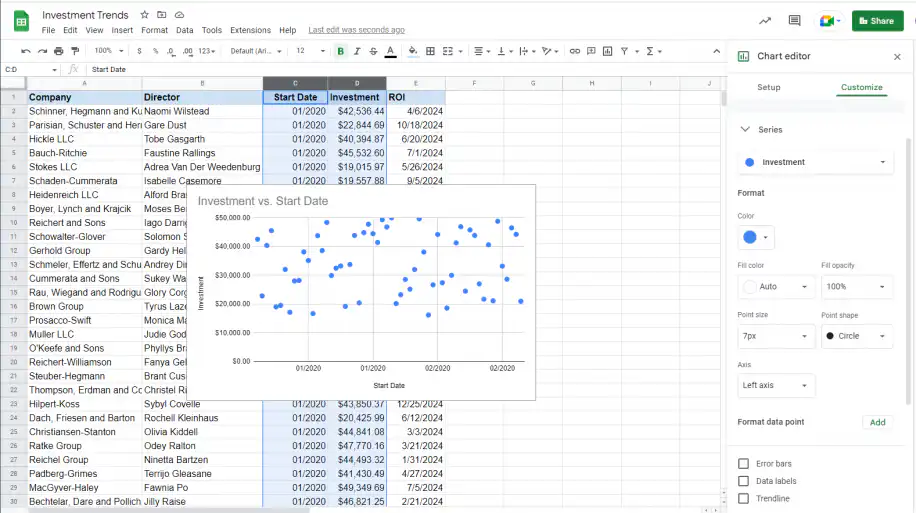Collapse the Series section
The height and width of the screenshot is (513, 916).
745,130
